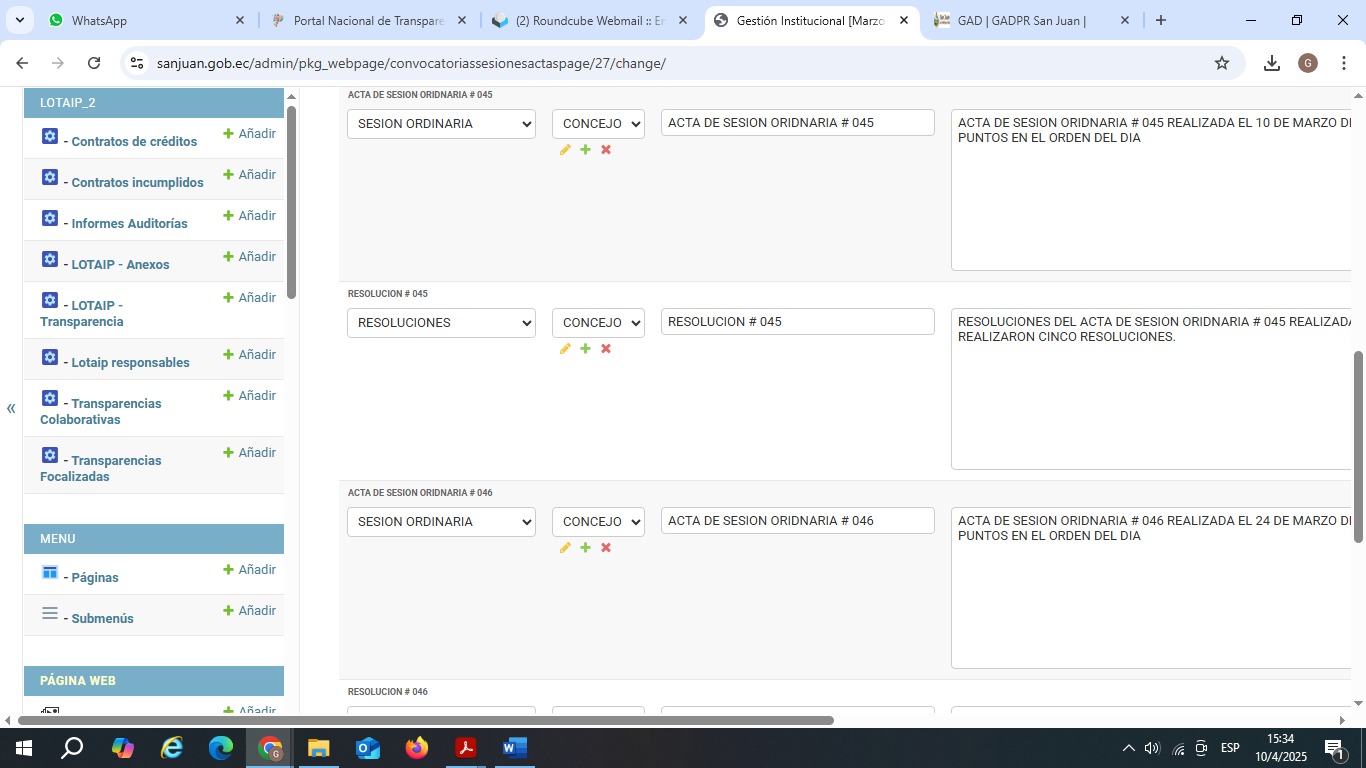1366x768 pixels.
Task: Open RESOLUCIONES type dropdown
Action: [x=441, y=323]
